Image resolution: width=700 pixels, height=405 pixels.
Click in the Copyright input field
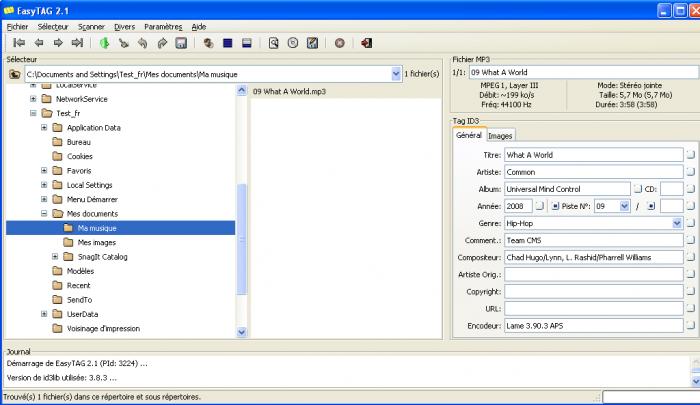coord(593,292)
